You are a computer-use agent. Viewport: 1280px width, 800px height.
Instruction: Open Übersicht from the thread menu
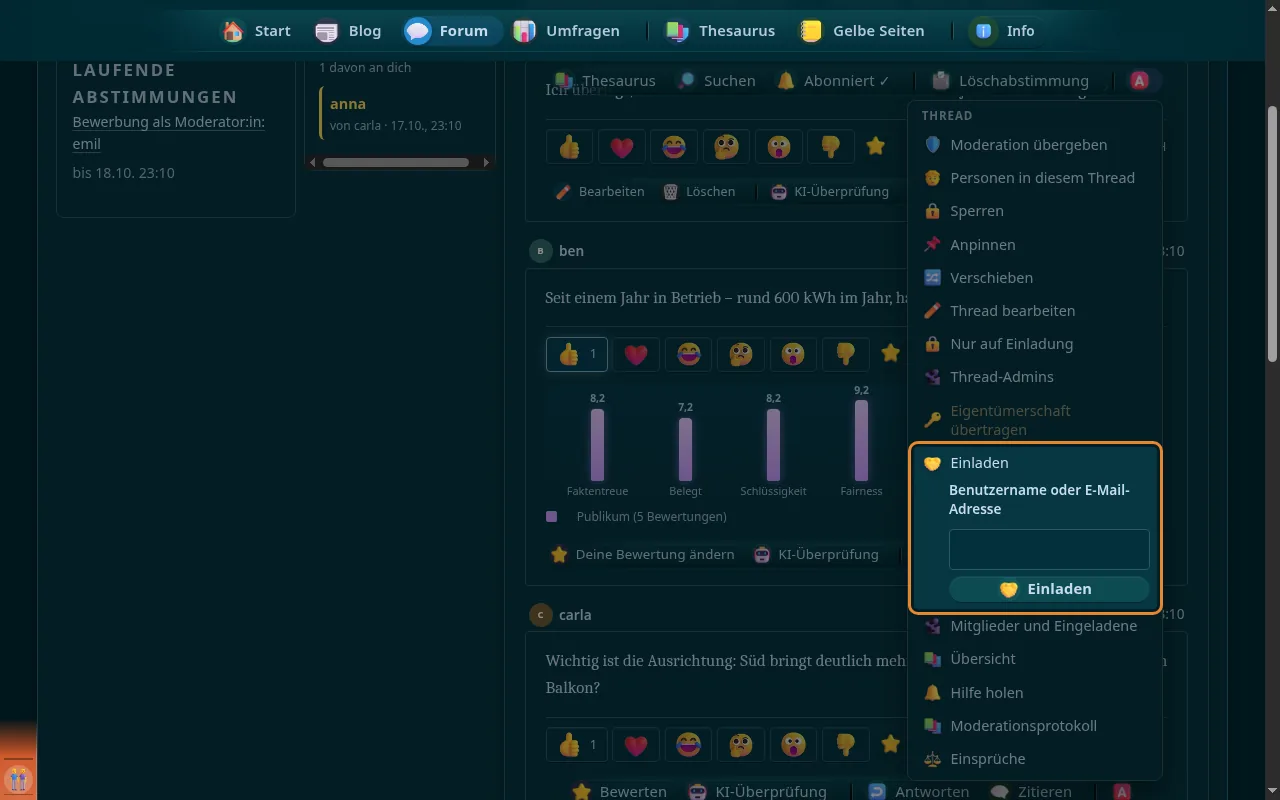(x=1034, y=659)
